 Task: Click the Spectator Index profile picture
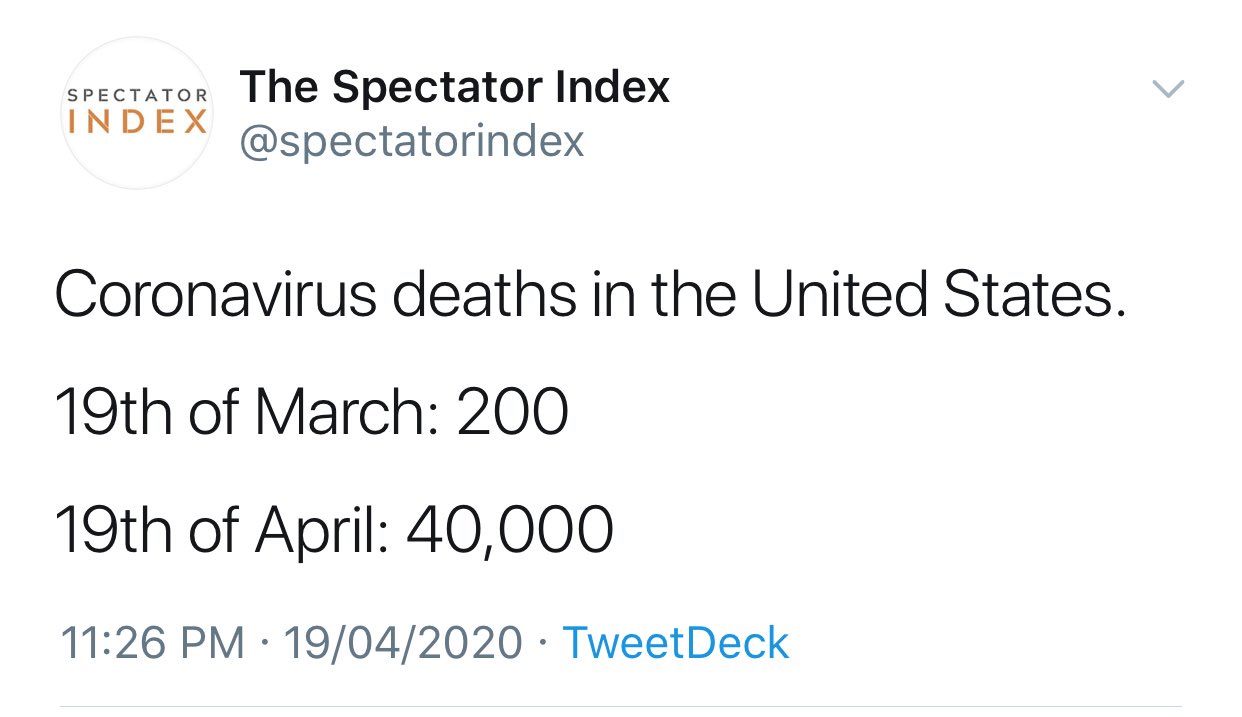136,112
